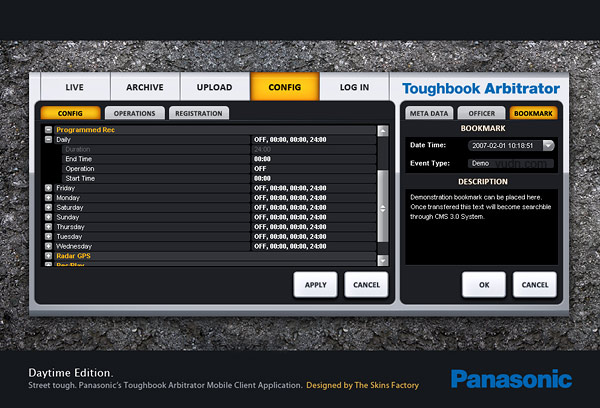The width and height of the screenshot is (600, 408).
Task: Click the Radar GPS label
Action: click(x=73, y=256)
